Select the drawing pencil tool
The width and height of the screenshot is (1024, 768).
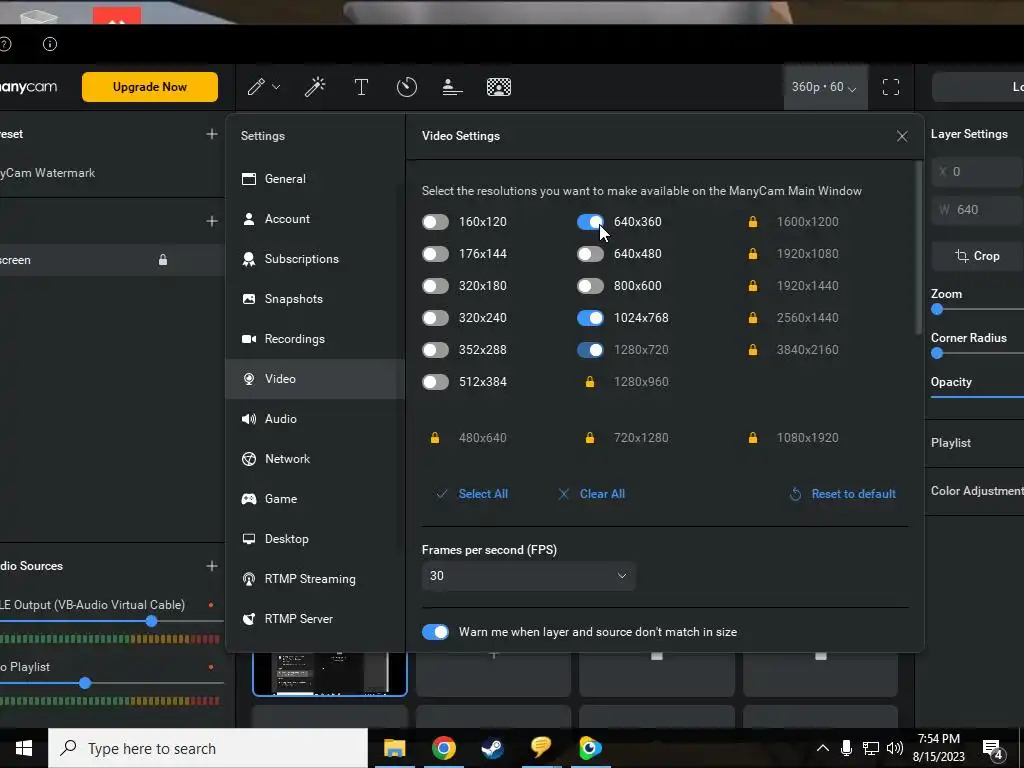[255, 87]
